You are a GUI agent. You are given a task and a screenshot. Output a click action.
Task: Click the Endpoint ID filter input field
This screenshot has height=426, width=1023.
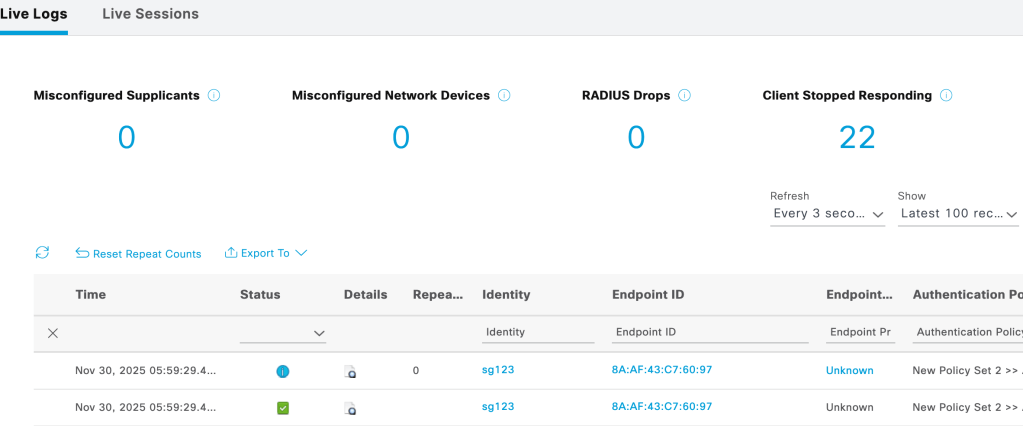pyautogui.click(x=709, y=332)
